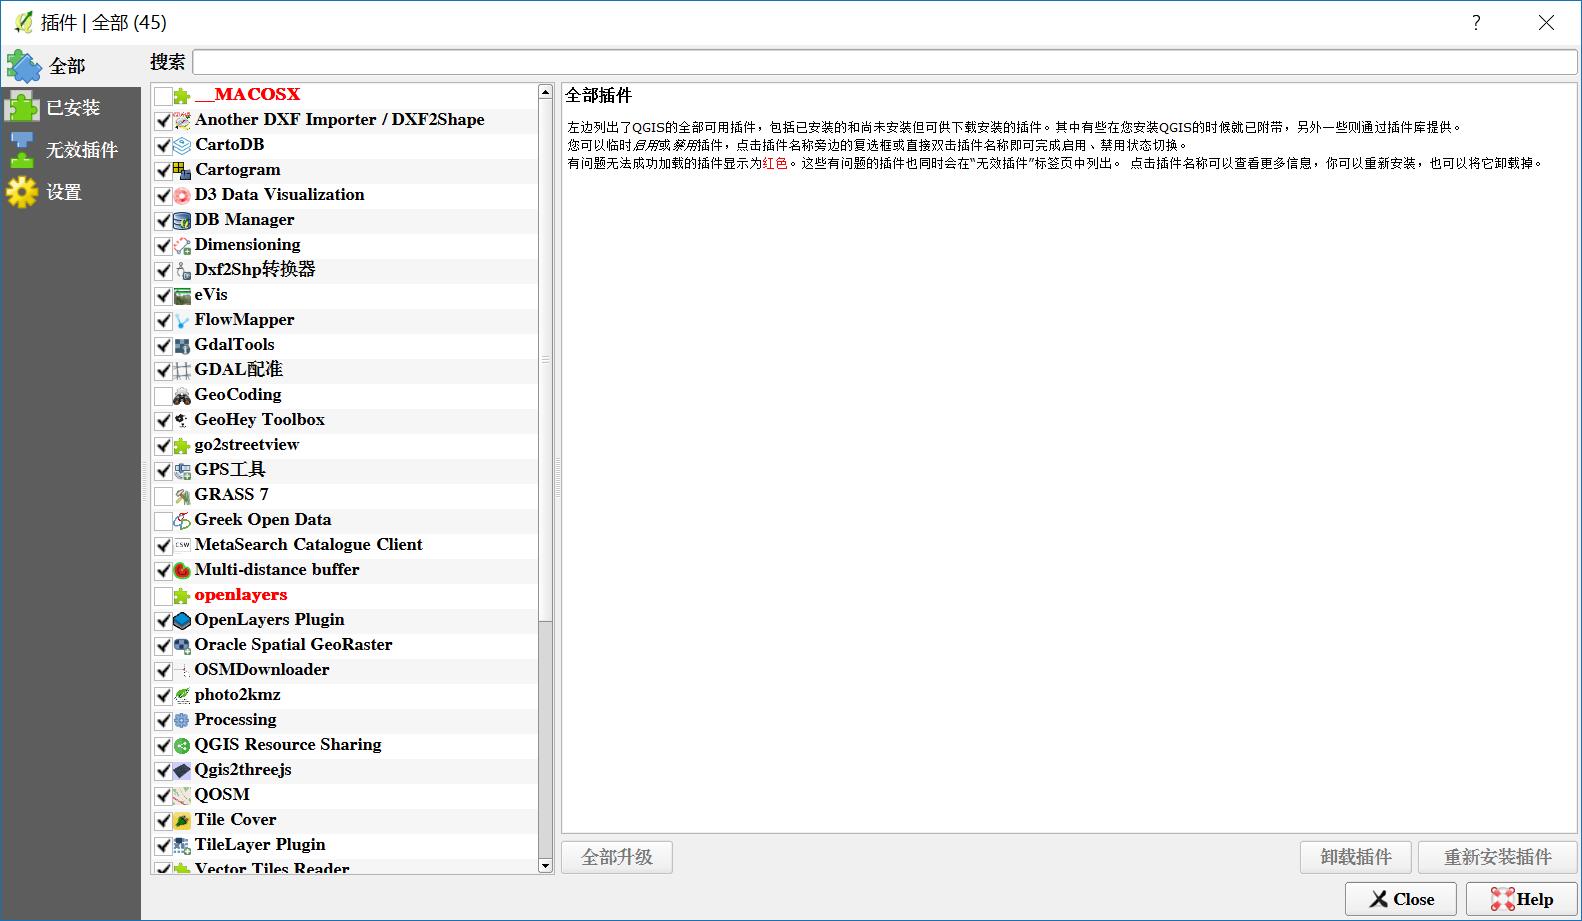Click the Greek Open Data icon

click(182, 521)
